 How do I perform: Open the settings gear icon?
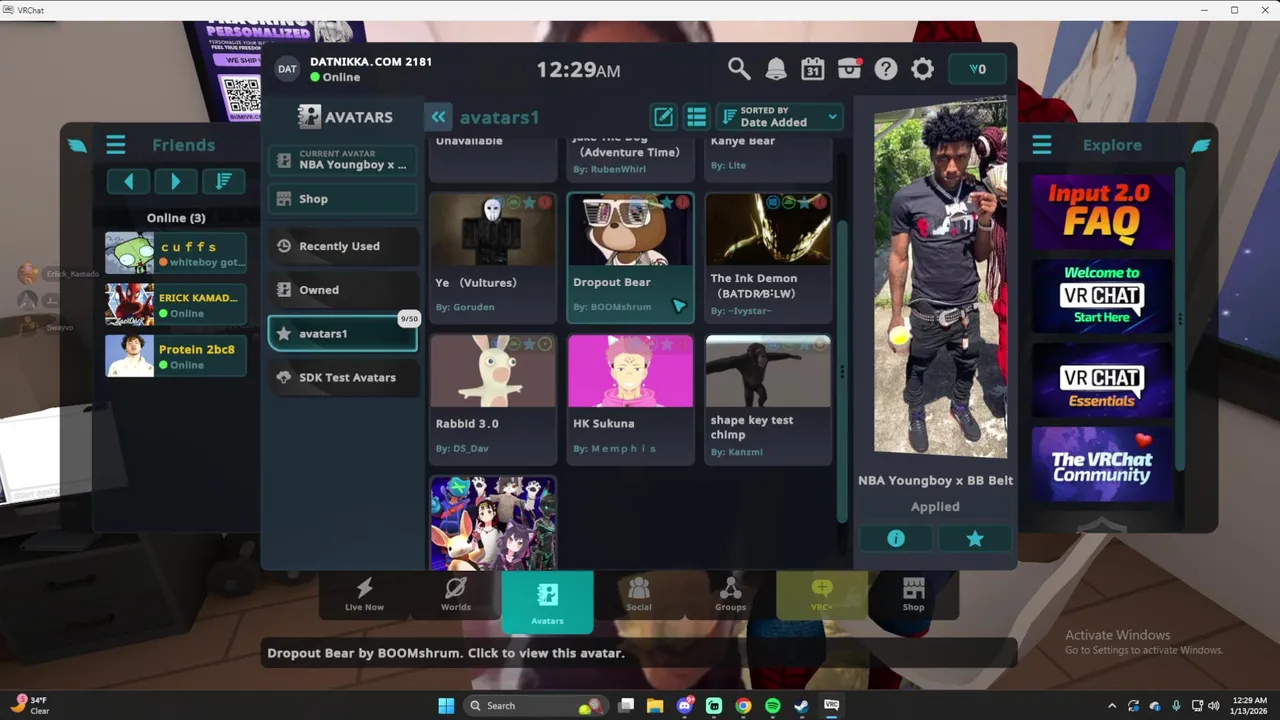(922, 69)
